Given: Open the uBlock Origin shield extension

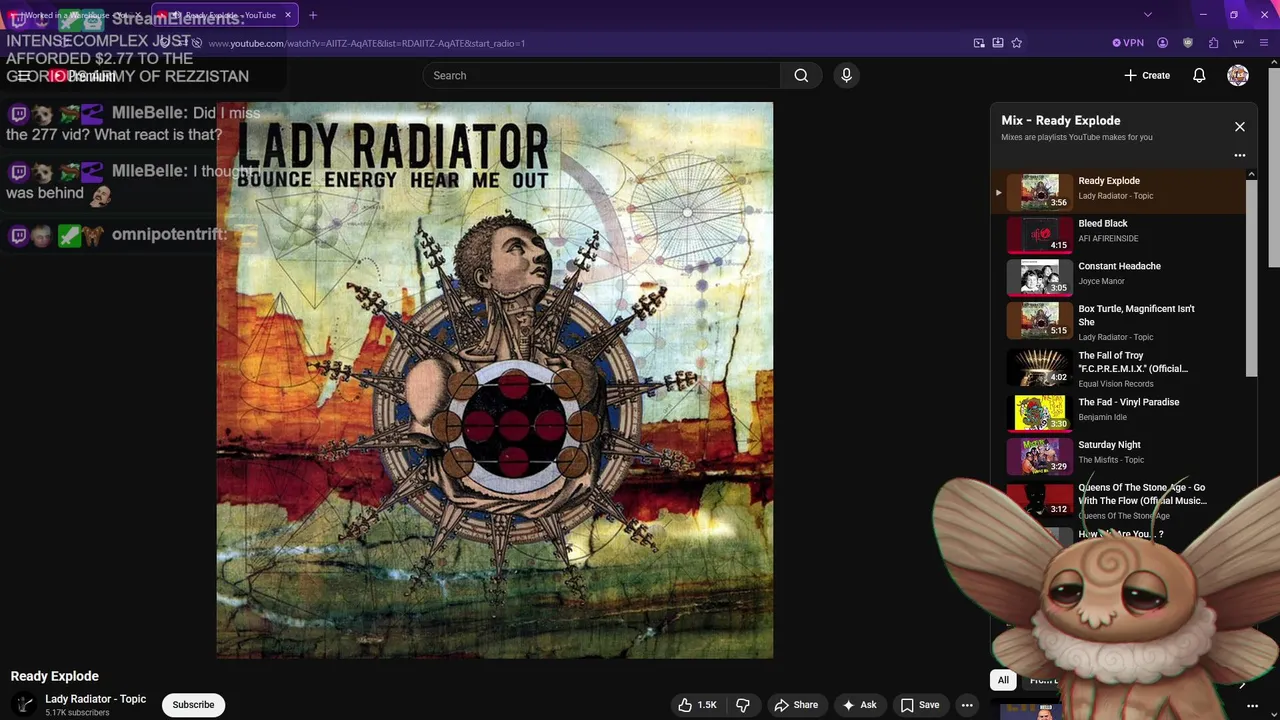Looking at the screenshot, I should pyautogui.click(x=1188, y=43).
